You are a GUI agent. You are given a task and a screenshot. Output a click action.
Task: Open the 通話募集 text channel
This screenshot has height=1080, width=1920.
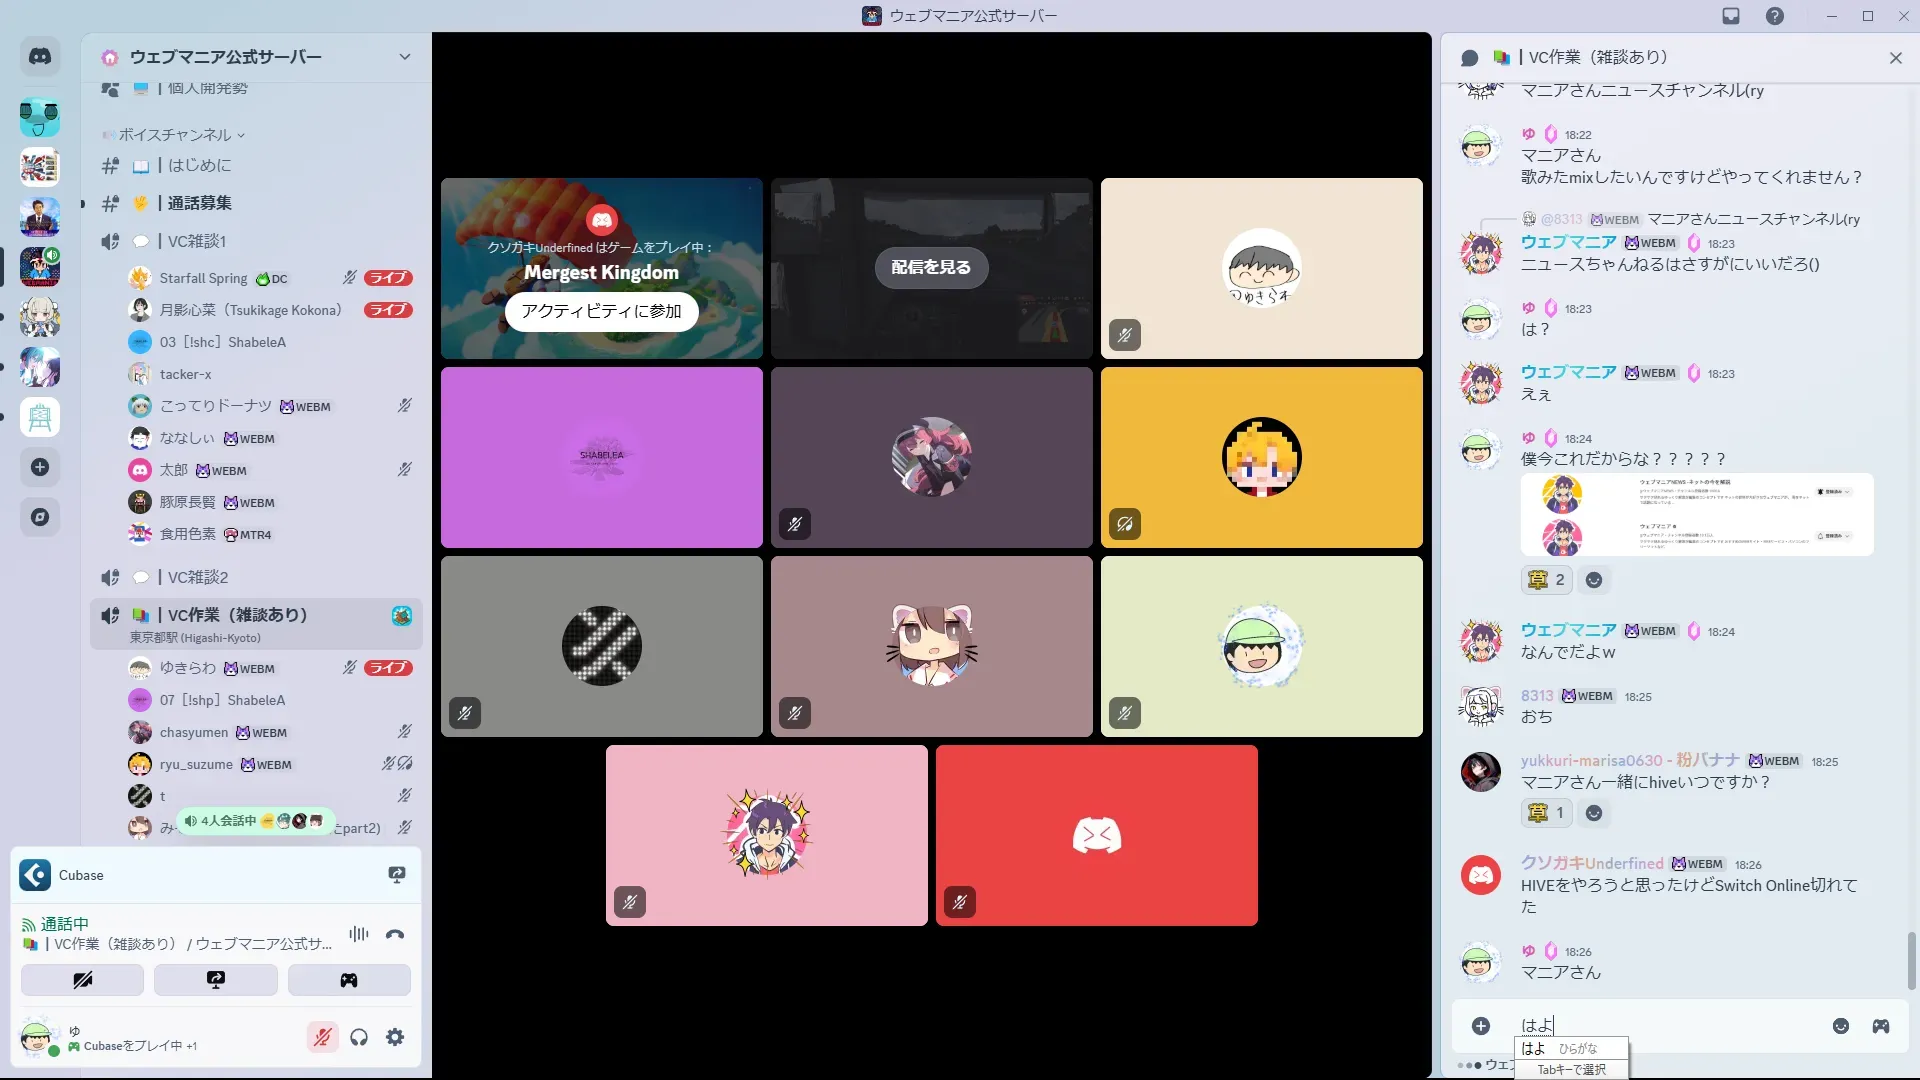[x=199, y=203]
